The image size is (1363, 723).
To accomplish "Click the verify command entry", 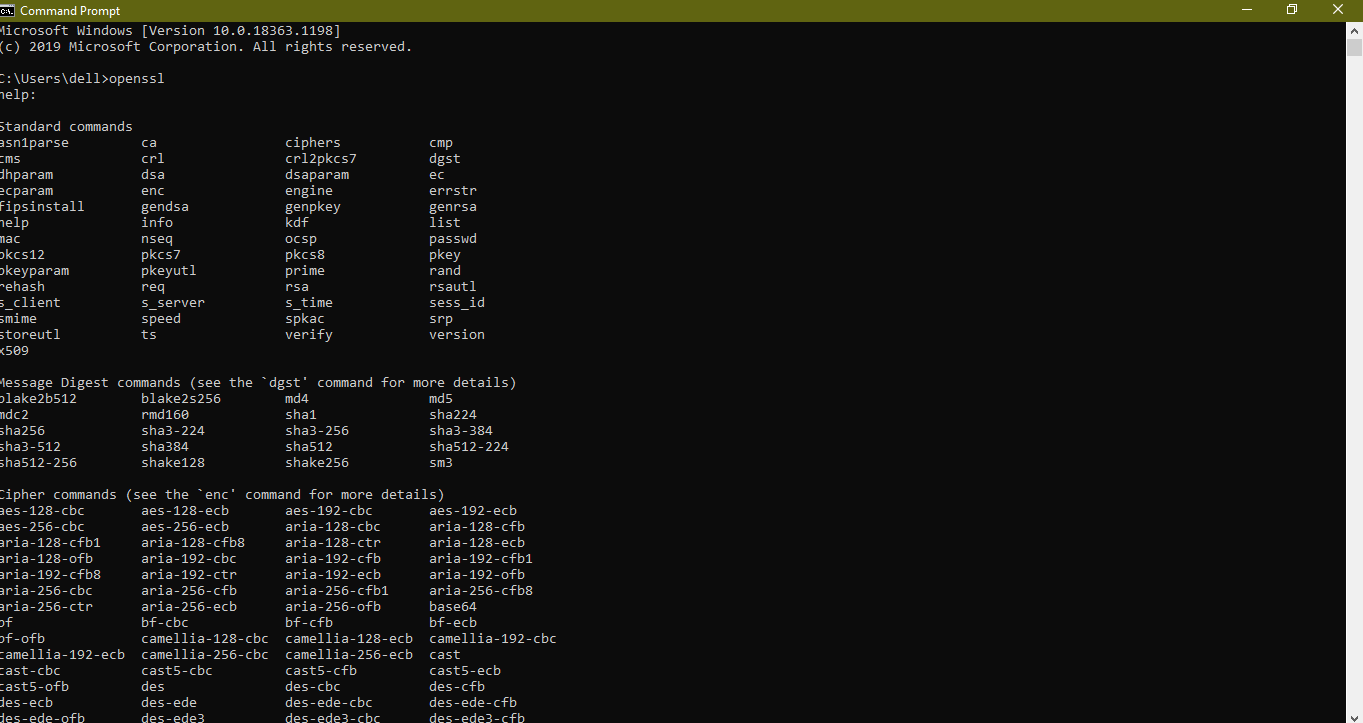I will [309, 335].
